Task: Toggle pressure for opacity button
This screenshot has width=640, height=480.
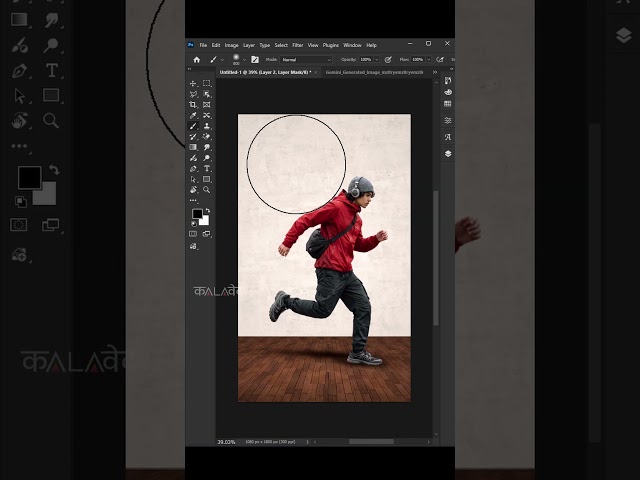Action: [x=388, y=60]
